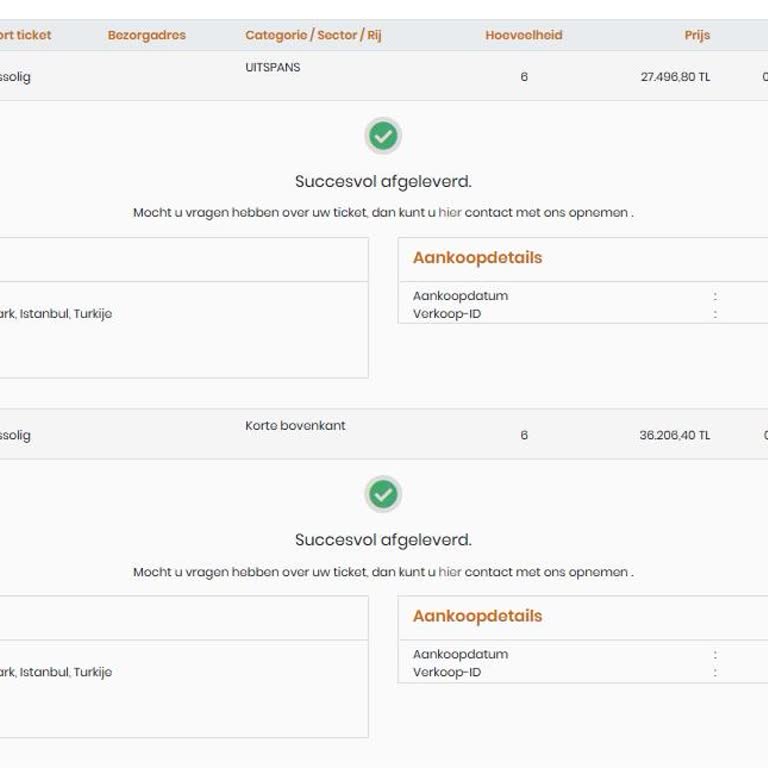Click the Prijs column header
The height and width of the screenshot is (768, 768).
point(697,35)
